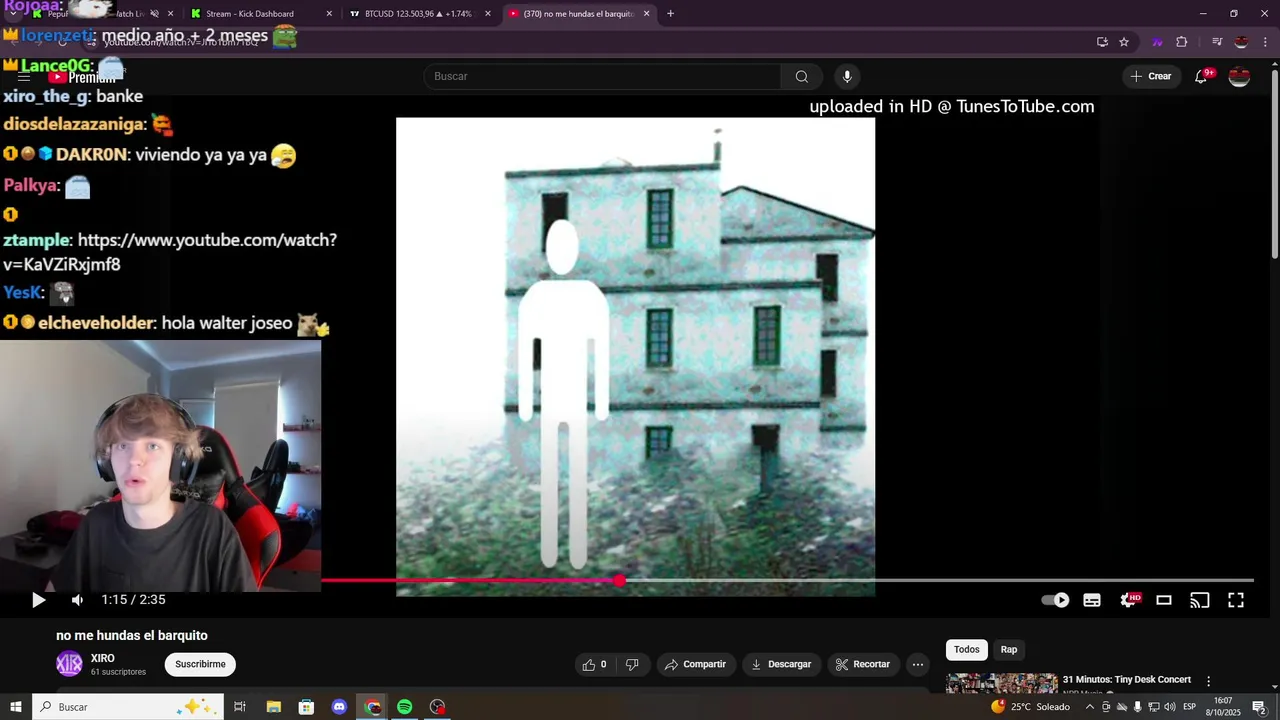
Task: Select the Todos filter chip
Action: (x=967, y=650)
